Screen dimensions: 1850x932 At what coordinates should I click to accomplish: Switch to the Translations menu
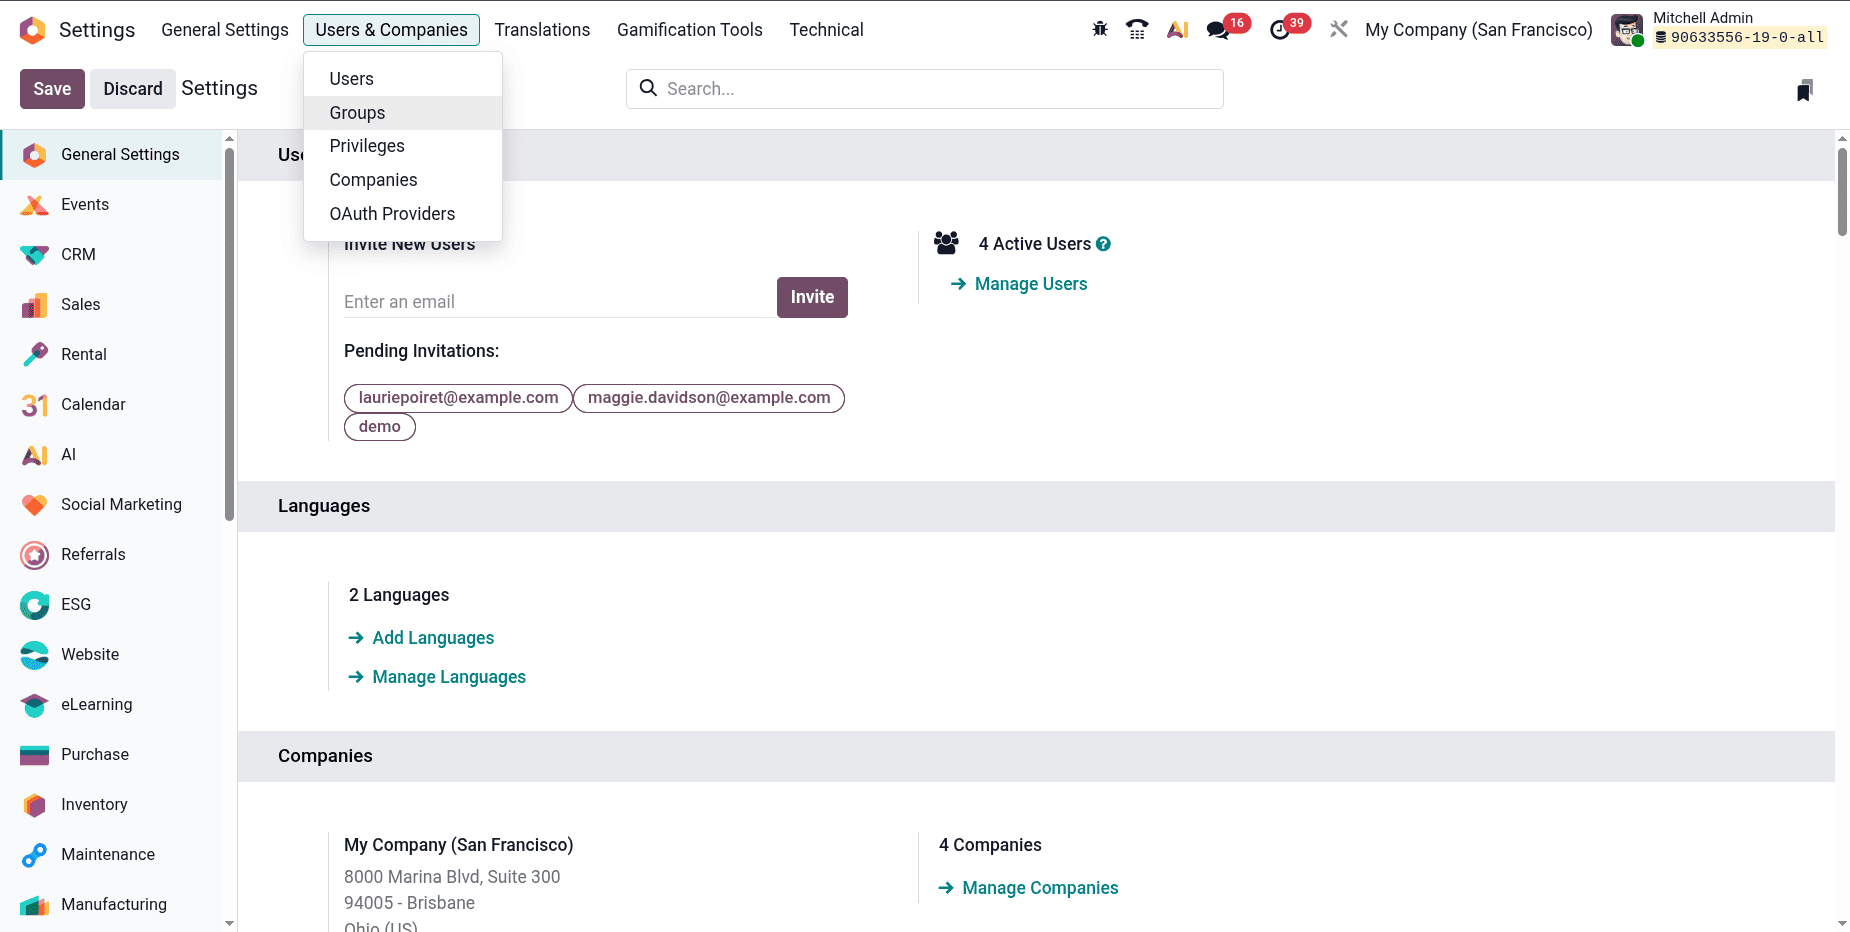[542, 29]
